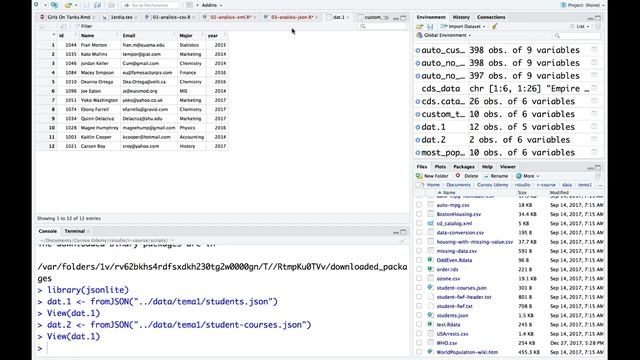Check the box next to student-courses.json
This screenshot has height=360, width=640.
(x=419, y=288)
